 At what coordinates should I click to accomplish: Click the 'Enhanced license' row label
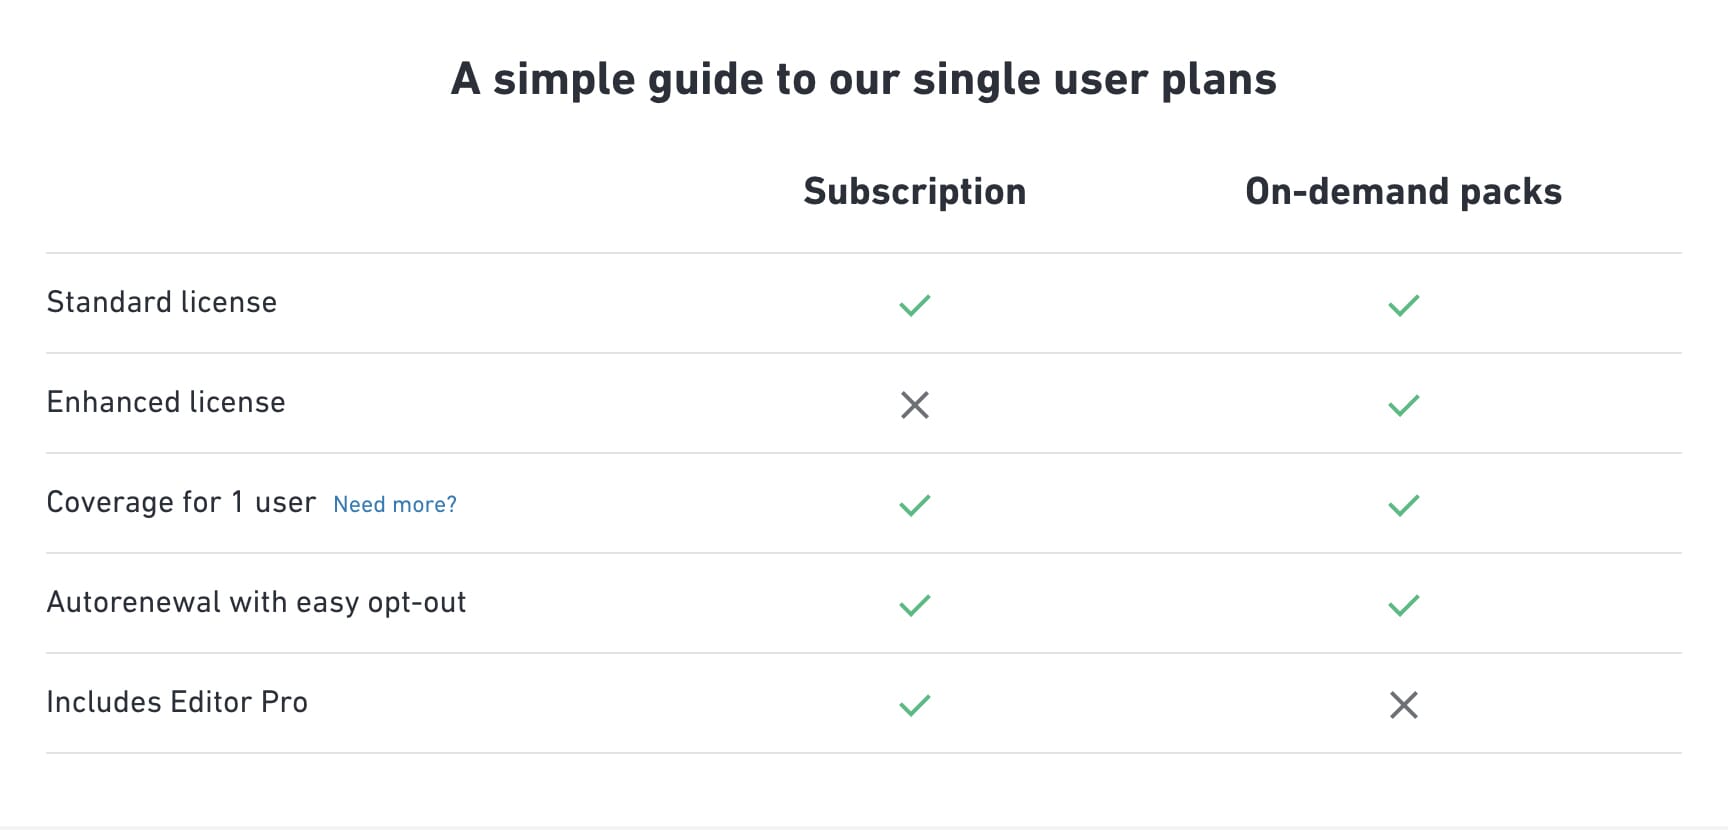[166, 402]
